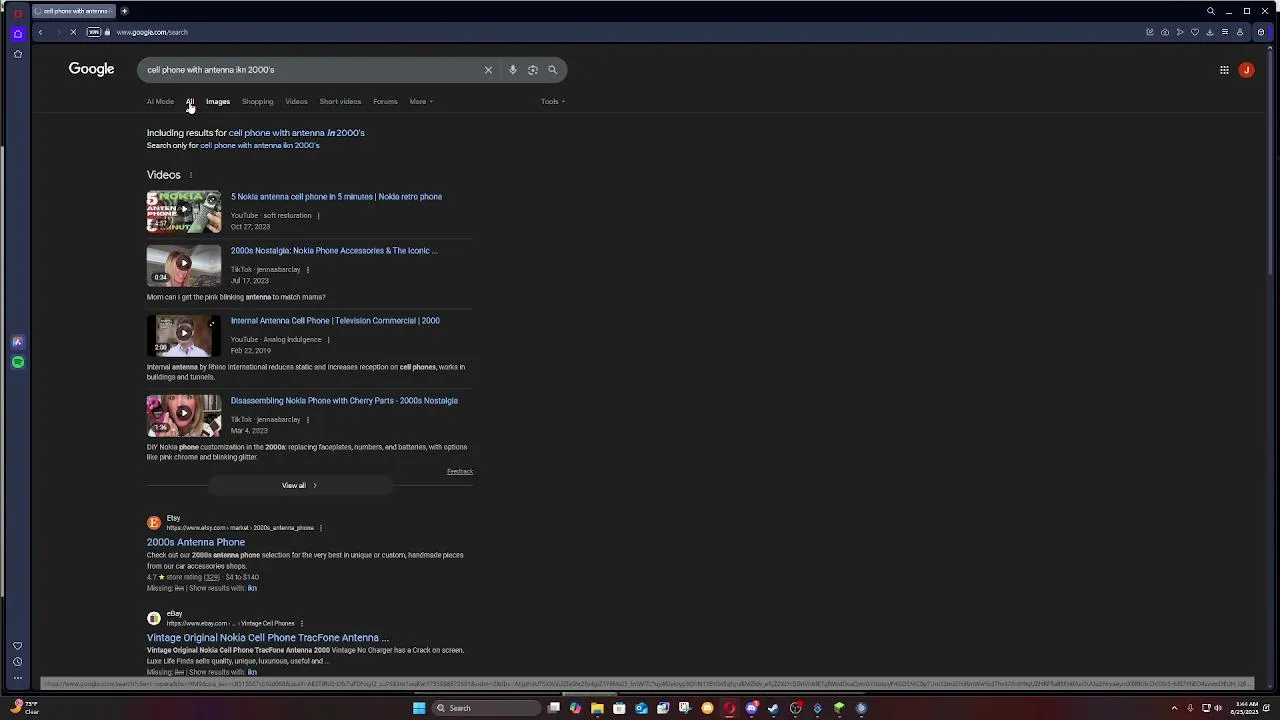Image resolution: width=1280 pixels, height=720 pixels.
Task: Open the send flow arrow icon
Action: click(x=1179, y=32)
